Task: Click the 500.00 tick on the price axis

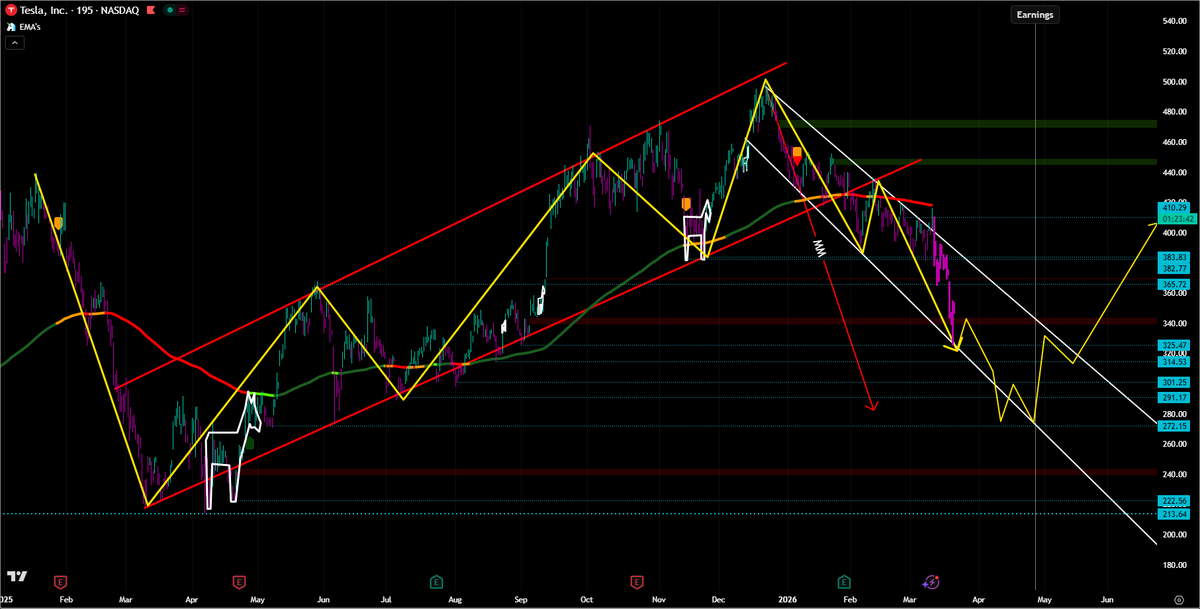Action: [x=1173, y=81]
